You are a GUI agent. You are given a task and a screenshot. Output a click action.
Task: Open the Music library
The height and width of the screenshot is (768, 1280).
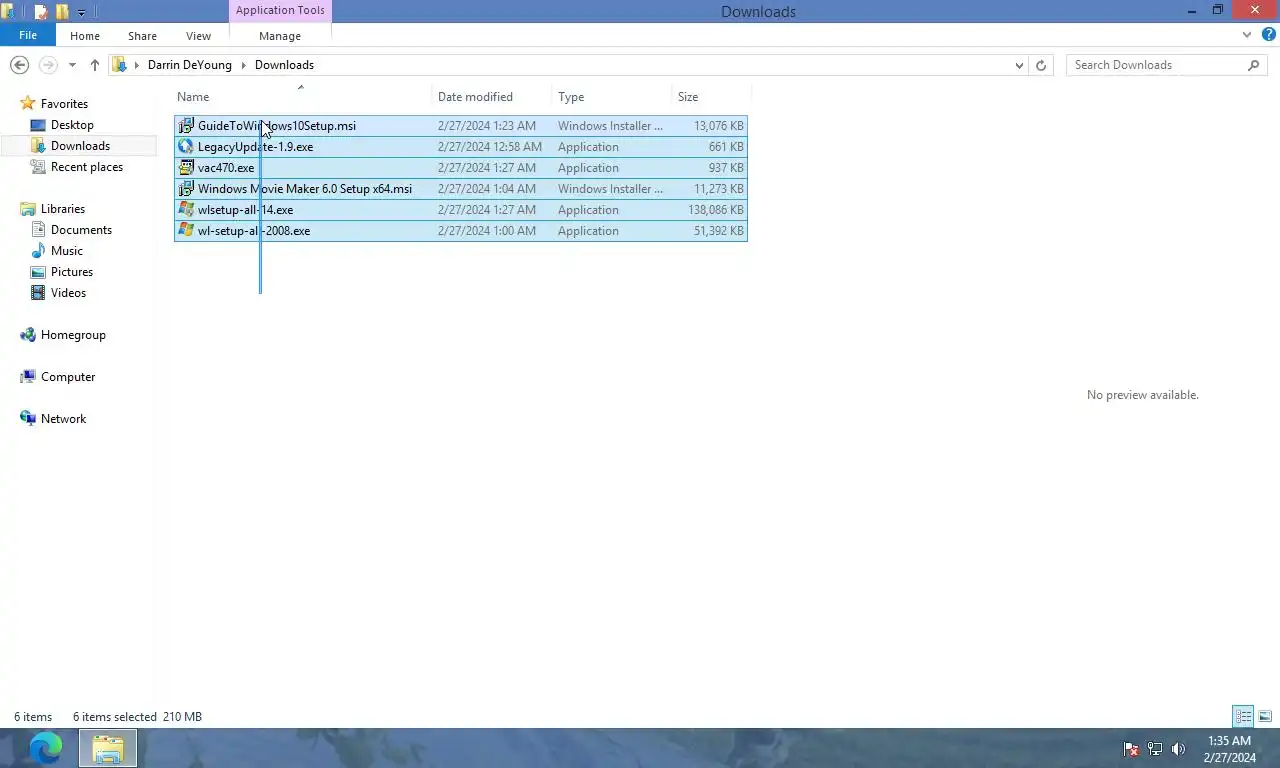click(67, 251)
